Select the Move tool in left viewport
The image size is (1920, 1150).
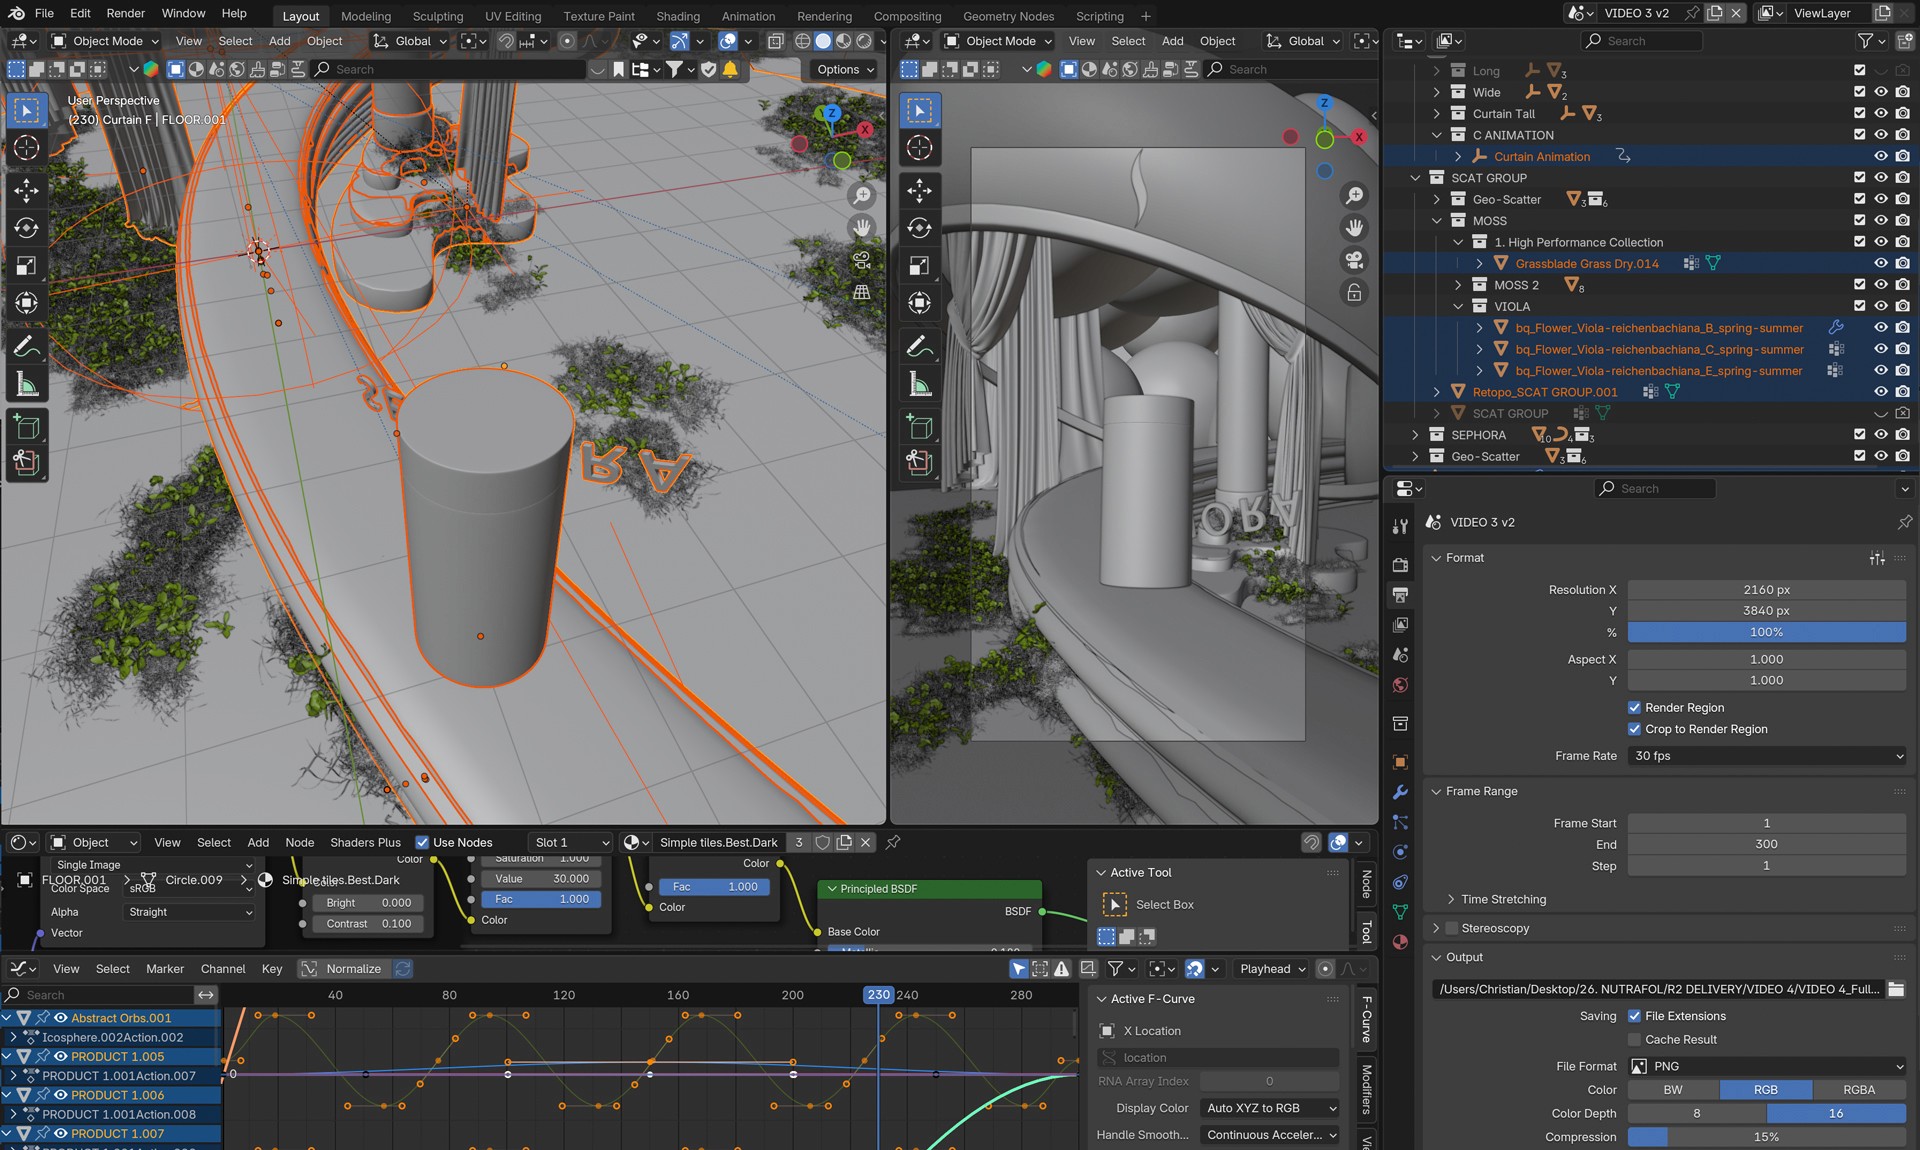27,190
